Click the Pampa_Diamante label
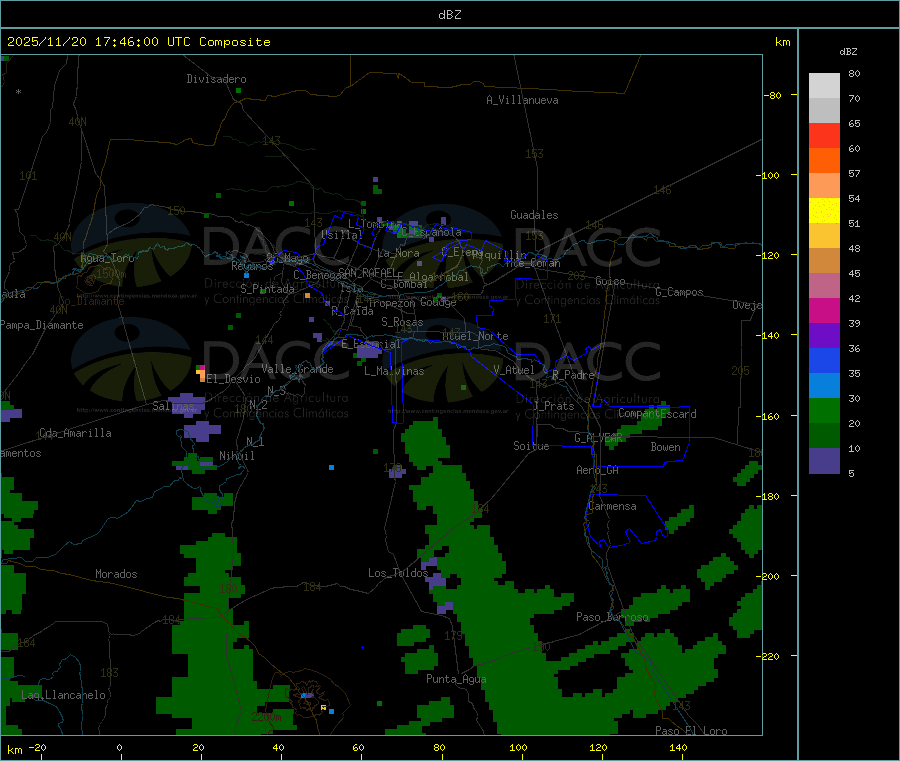The image size is (900, 761). coord(42,325)
